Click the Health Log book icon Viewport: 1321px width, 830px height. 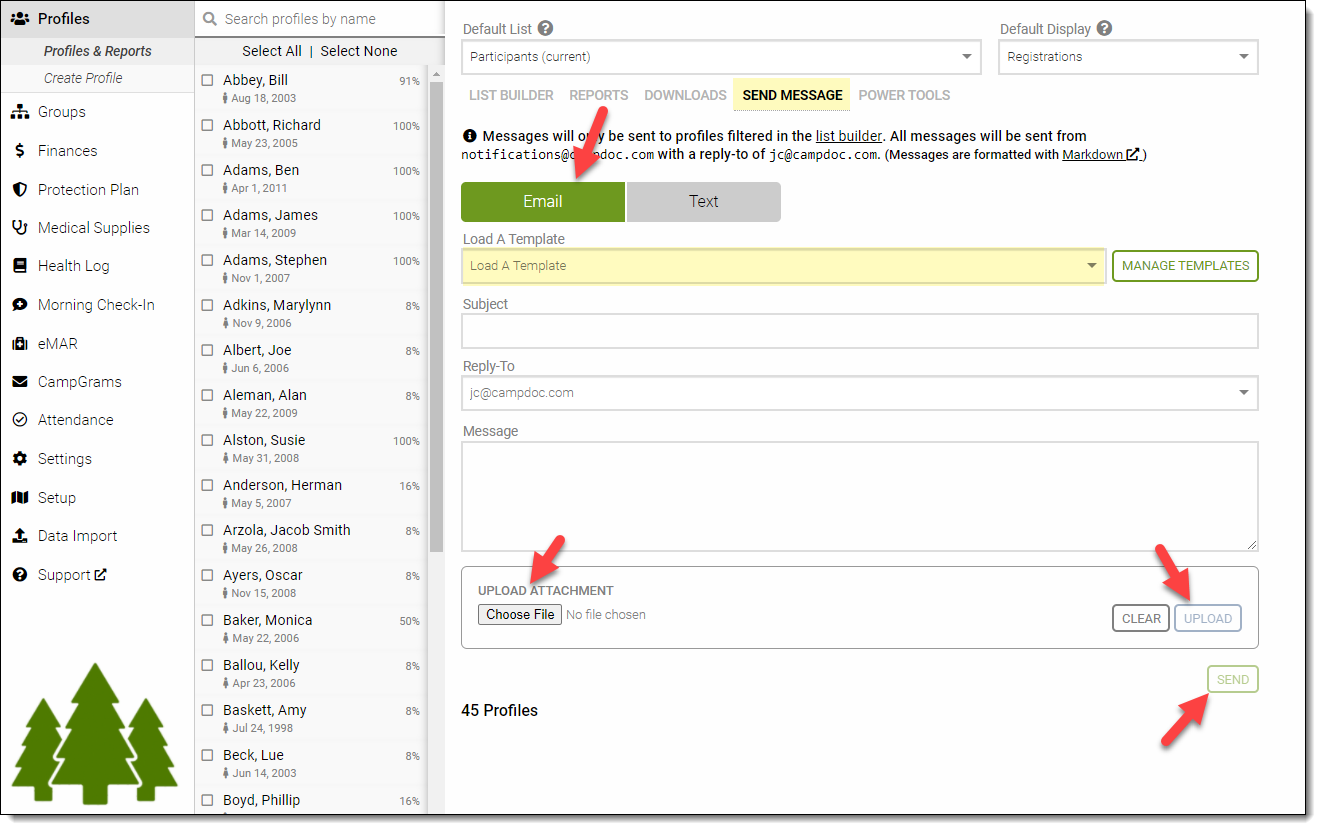click(x=19, y=266)
